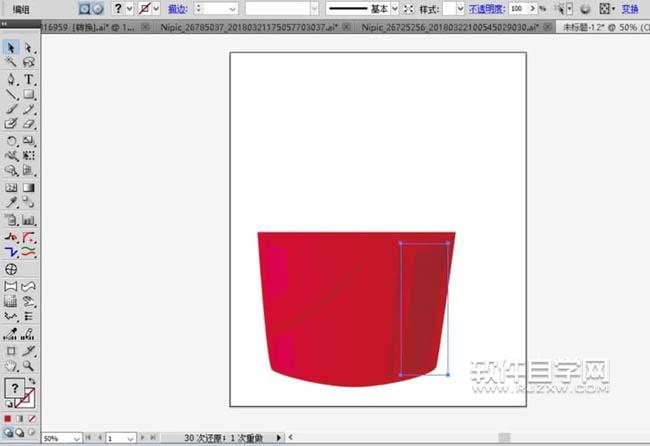
Task: Click the fill question-mark swatch in toolbox
Action: tap(15, 388)
